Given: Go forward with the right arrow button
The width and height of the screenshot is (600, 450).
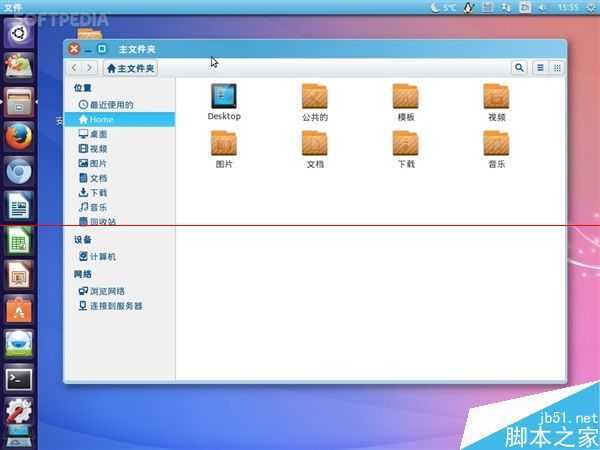Looking at the screenshot, I should coord(90,68).
